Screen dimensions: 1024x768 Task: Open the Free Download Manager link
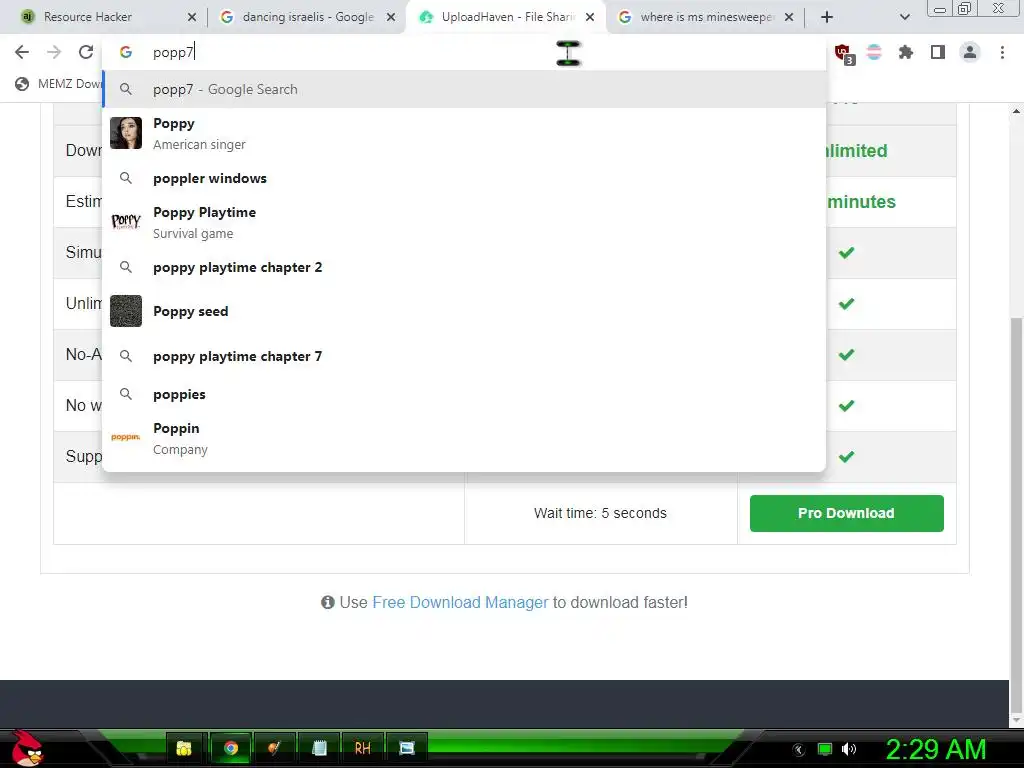click(460, 602)
